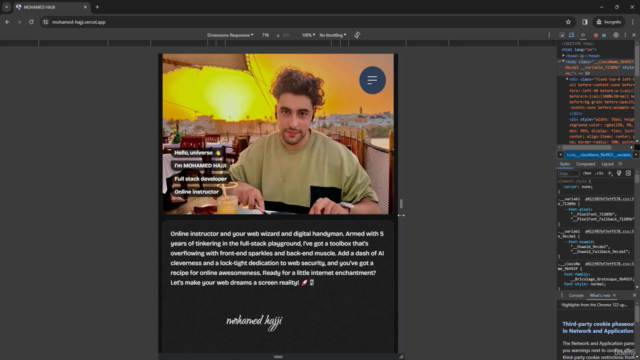Open the Dimensions Responsive dropdown

click(230, 35)
